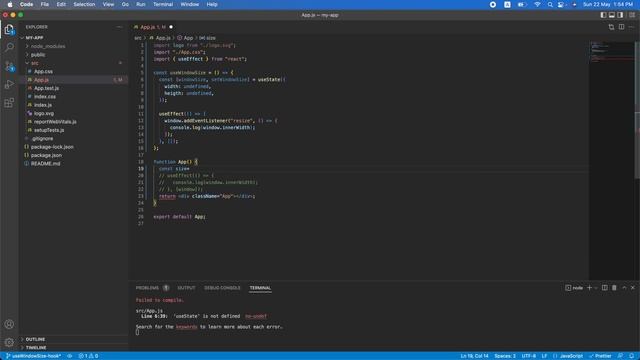Maximize panel with the up chevron
Viewport: 640px width, 360px height.
[x=624, y=288]
